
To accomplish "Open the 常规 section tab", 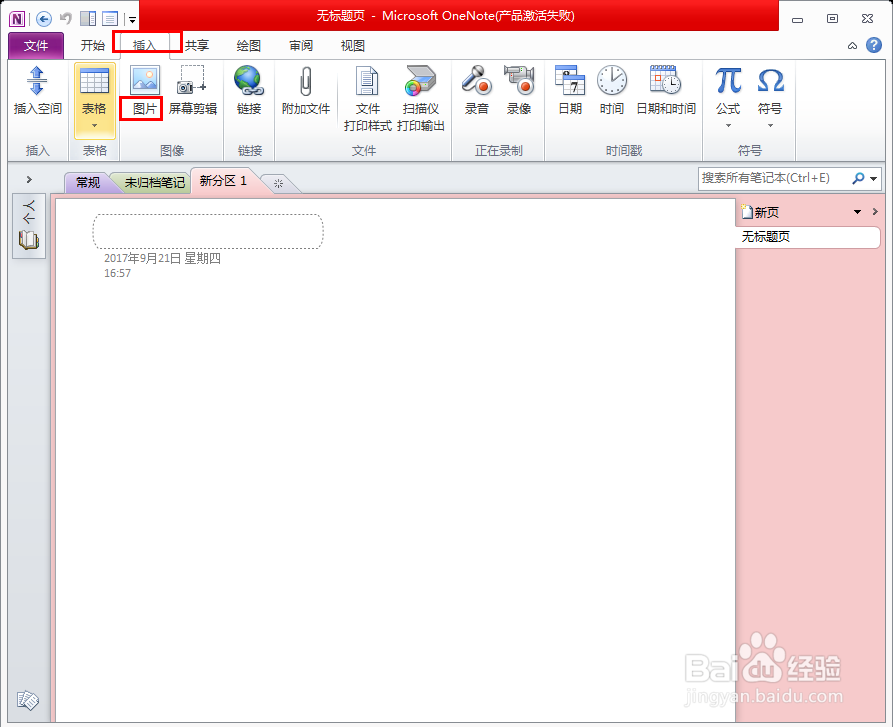I will click(x=88, y=182).
